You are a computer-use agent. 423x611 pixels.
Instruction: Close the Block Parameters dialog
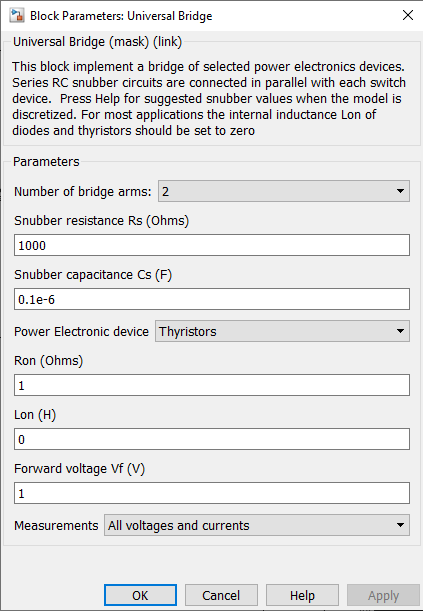click(407, 15)
